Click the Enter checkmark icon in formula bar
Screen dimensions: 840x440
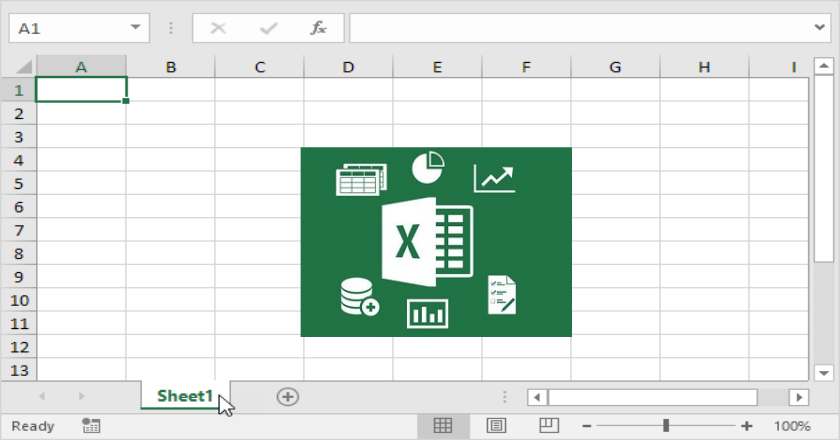point(268,28)
